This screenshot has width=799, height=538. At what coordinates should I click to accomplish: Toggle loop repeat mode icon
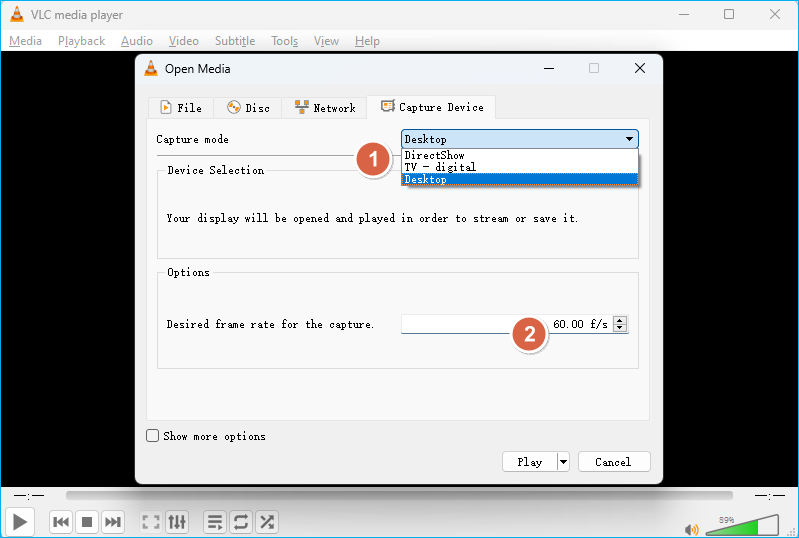pos(241,522)
